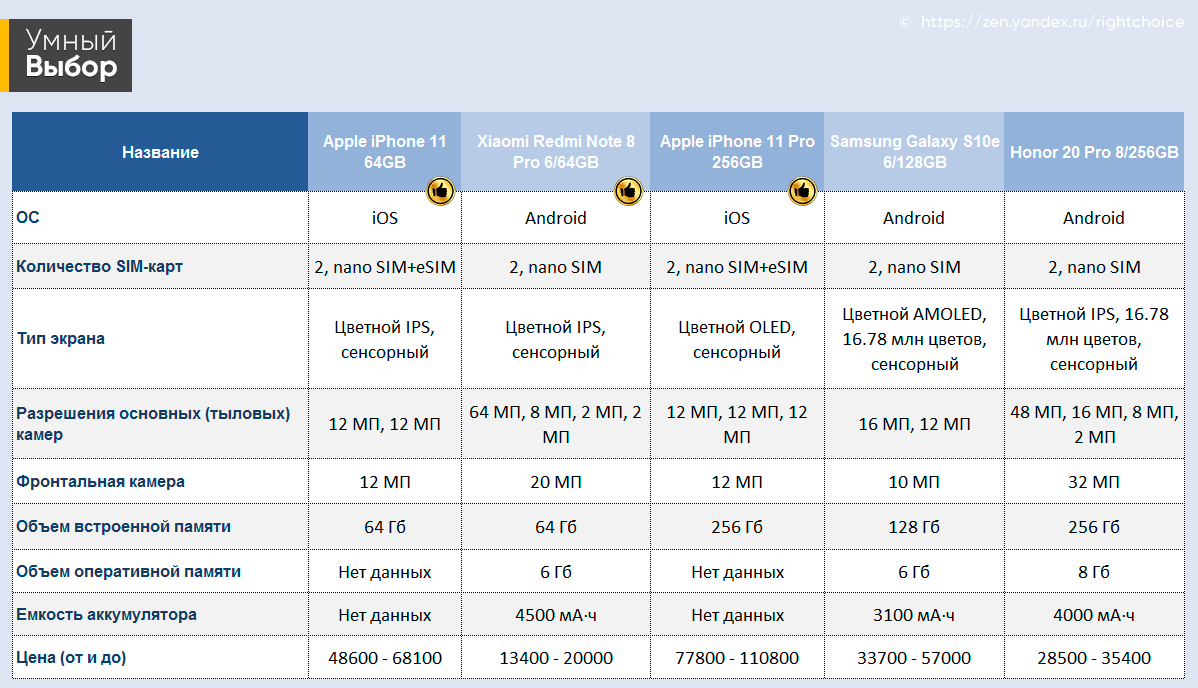This screenshot has height=688, width=1198.
Task: Select the Apple iPhone 11 Pro 256GB header
Action: click(737, 152)
